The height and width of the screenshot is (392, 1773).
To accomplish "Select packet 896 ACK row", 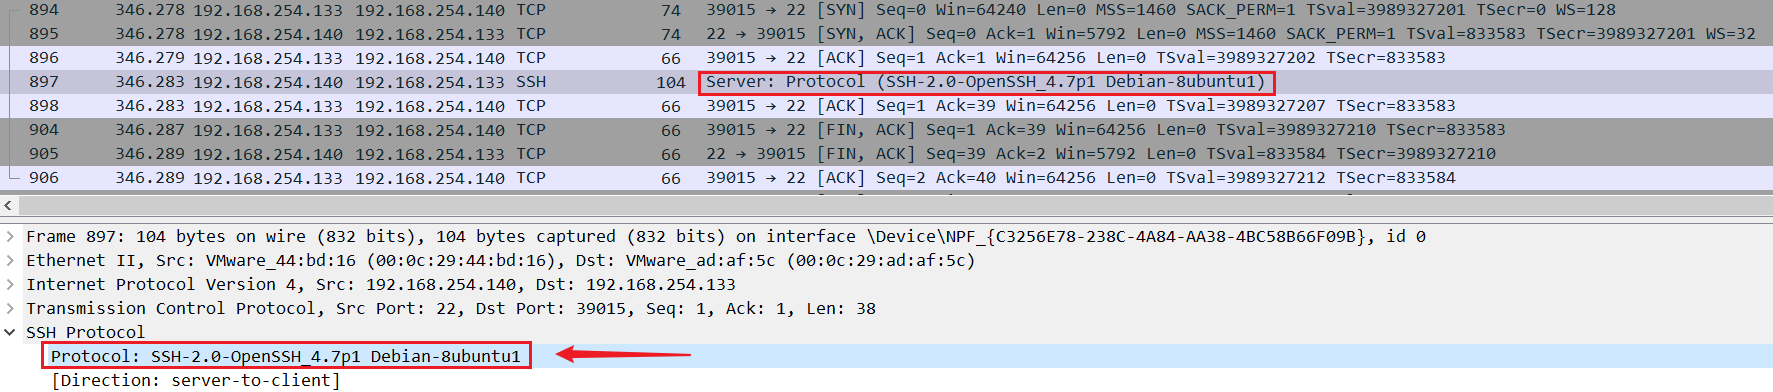I will [886, 58].
